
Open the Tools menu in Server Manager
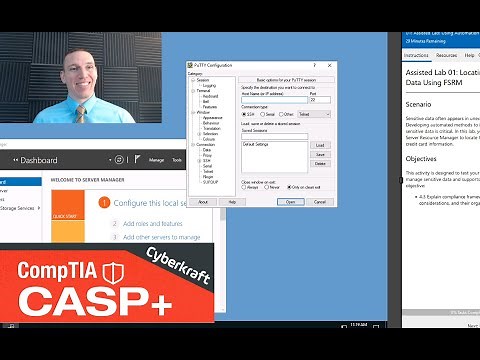tap(177, 160)
